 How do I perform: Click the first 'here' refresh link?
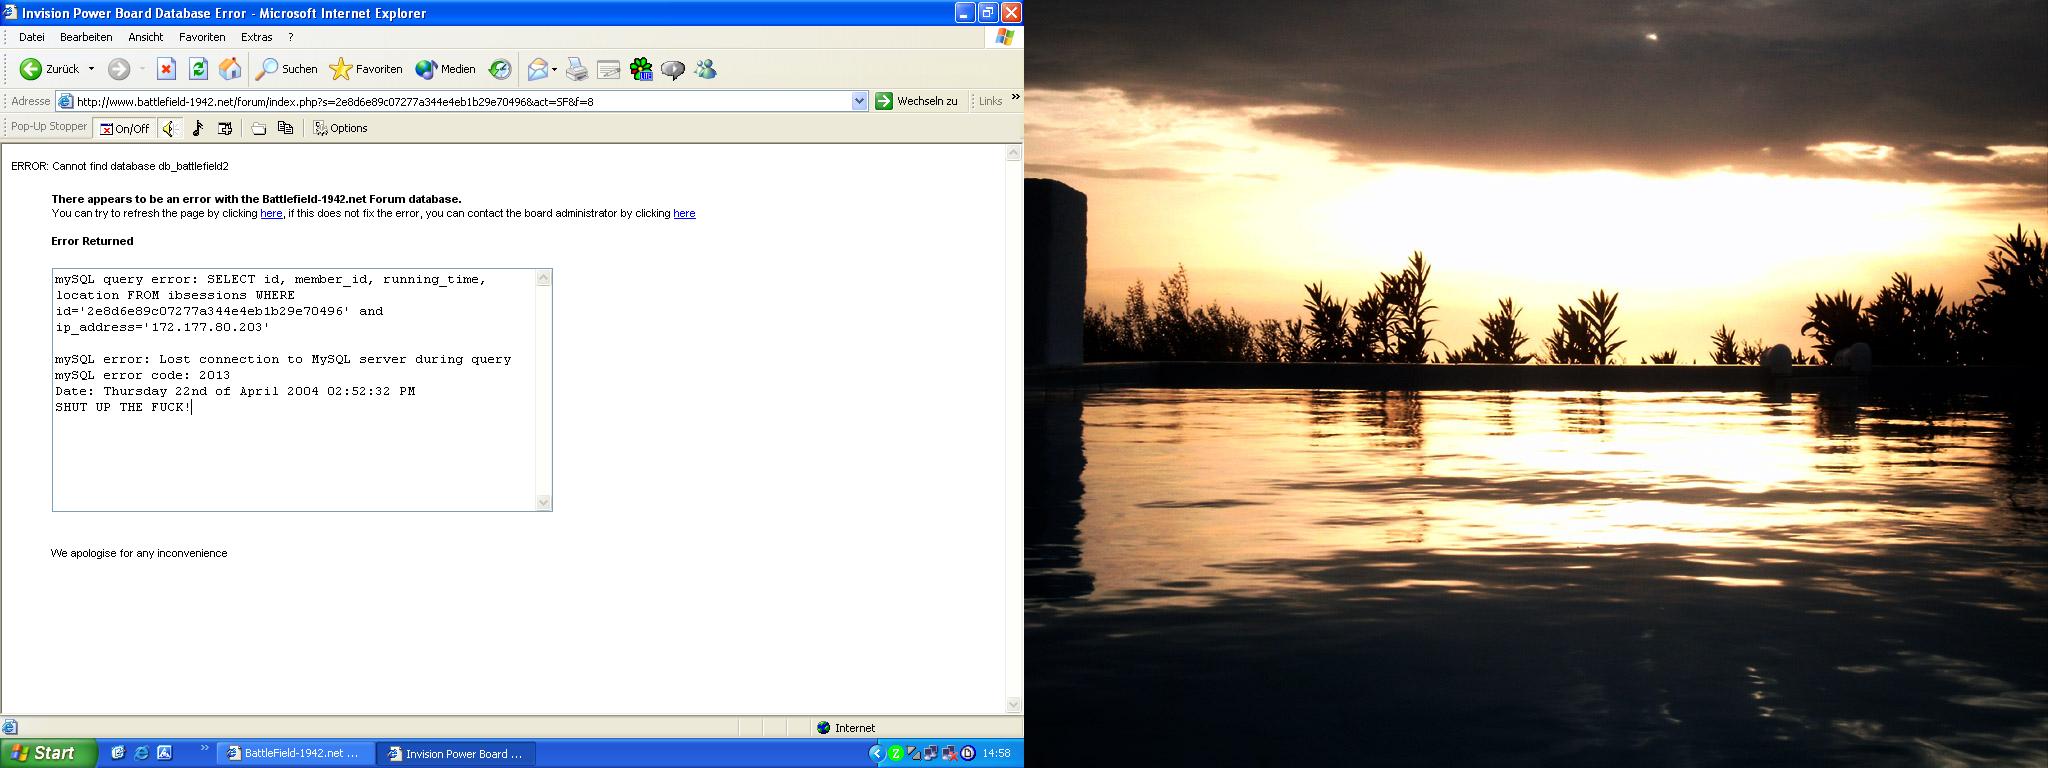(271, 213)
